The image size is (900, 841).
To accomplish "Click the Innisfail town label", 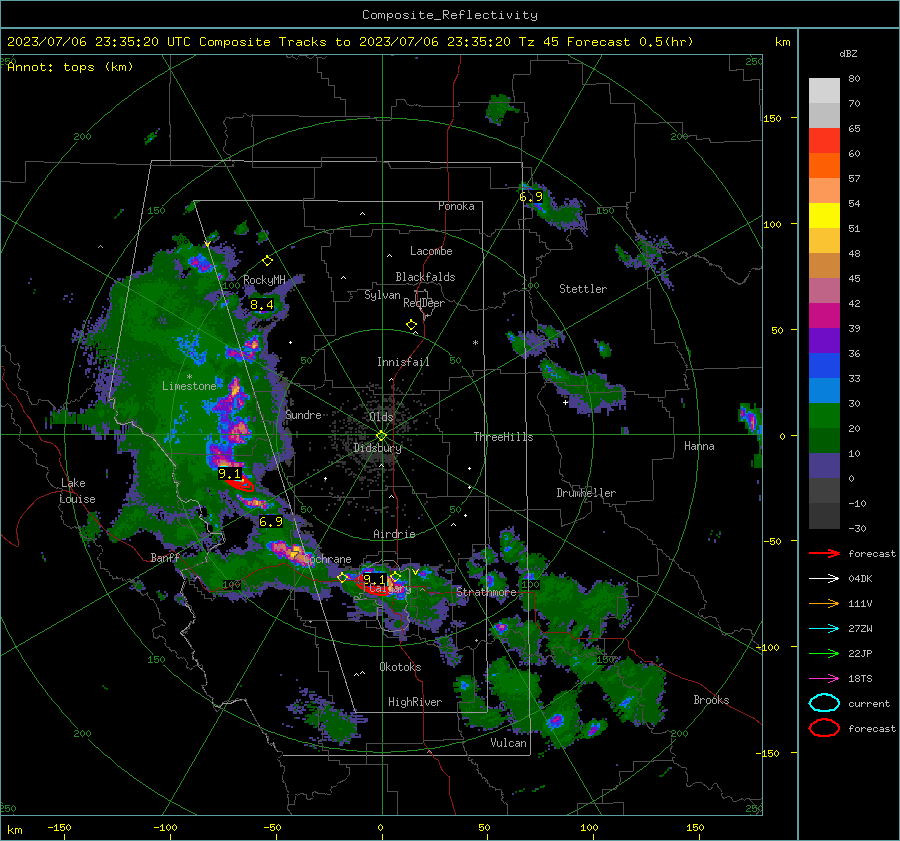I will click(x=403, y=362).
